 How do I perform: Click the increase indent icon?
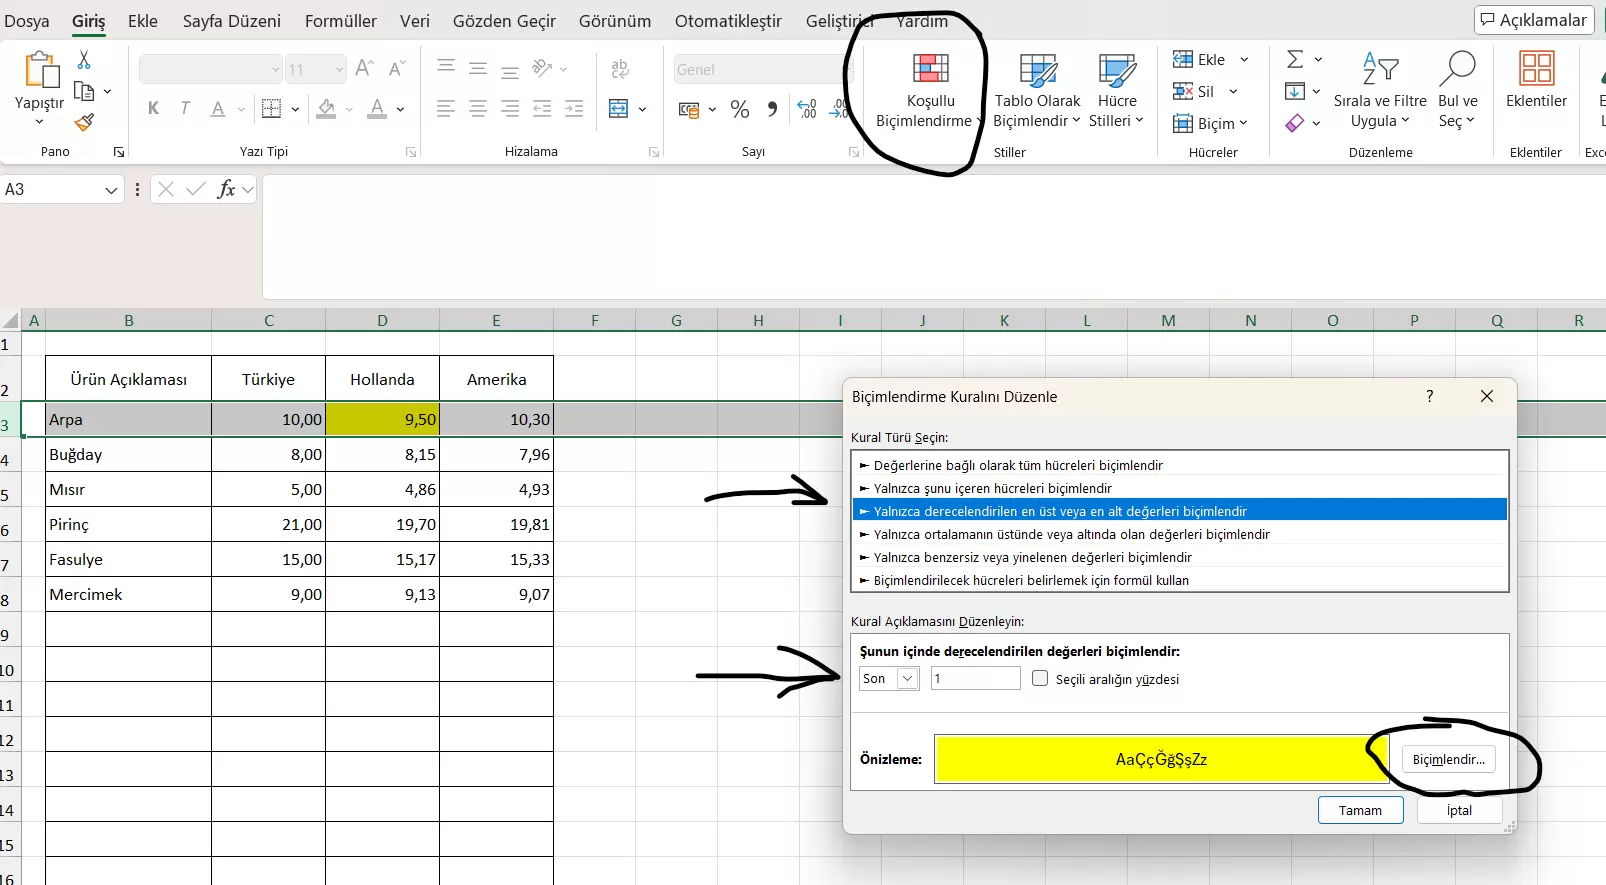(574, 109)
